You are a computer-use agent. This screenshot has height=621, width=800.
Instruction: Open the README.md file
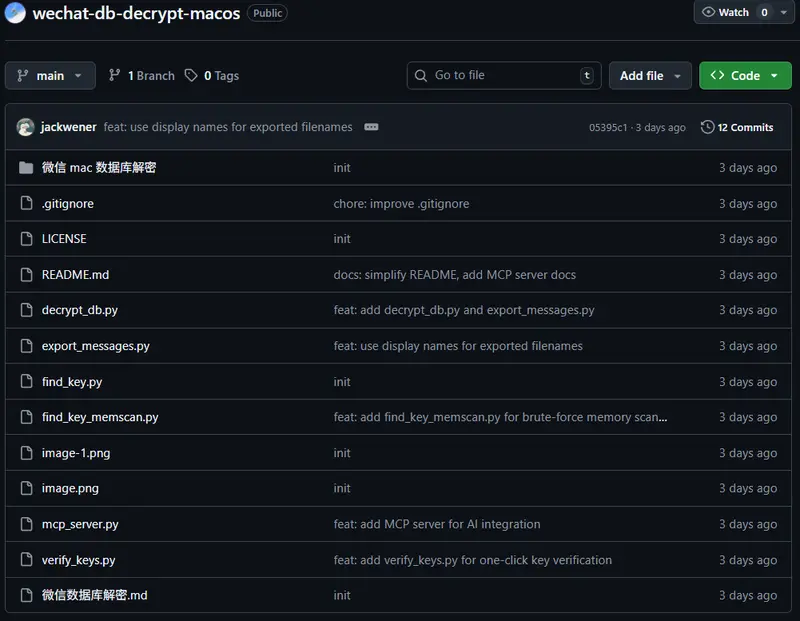[x=75, y=275]
